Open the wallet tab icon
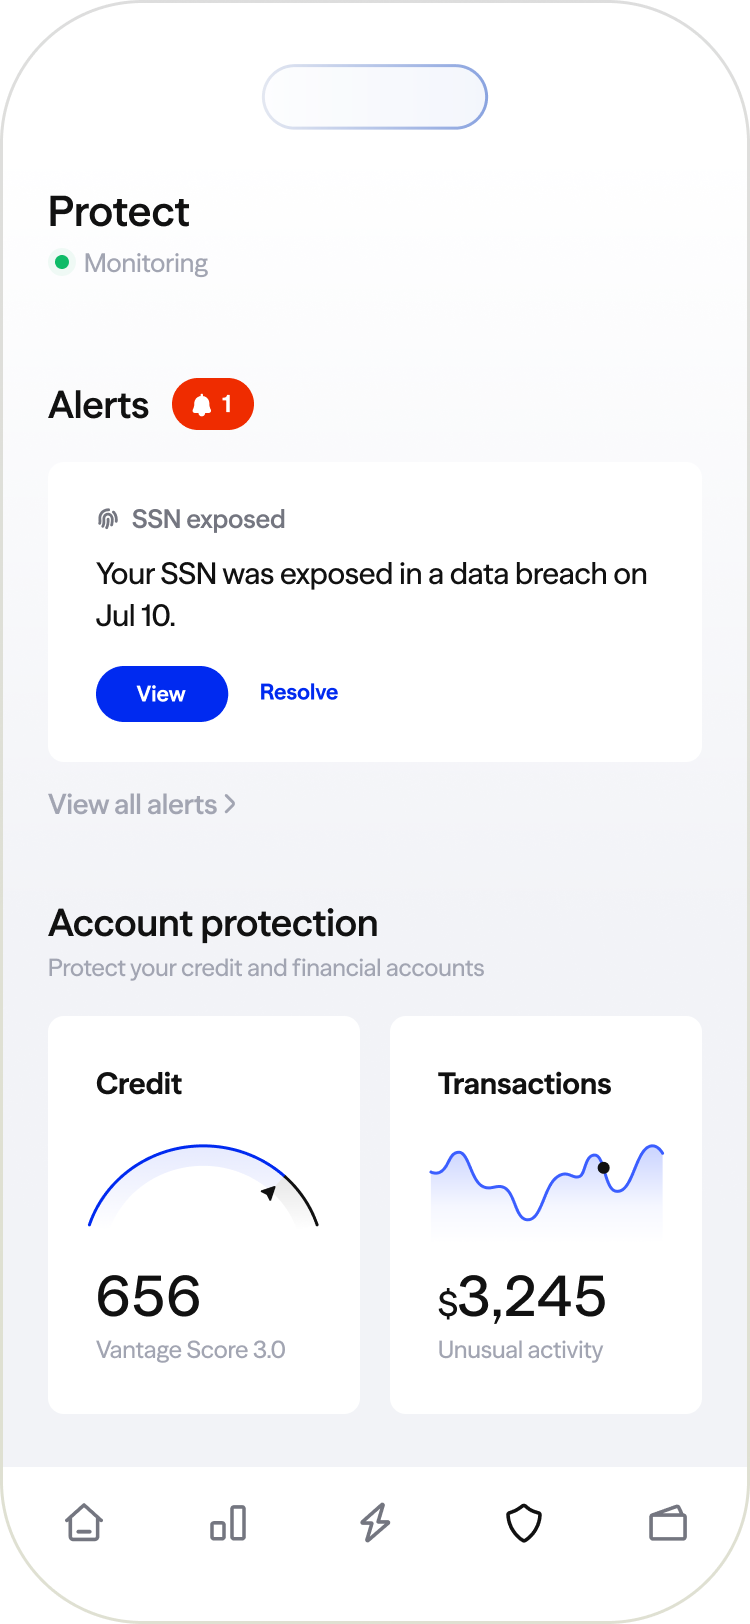 click(667, 1523)
